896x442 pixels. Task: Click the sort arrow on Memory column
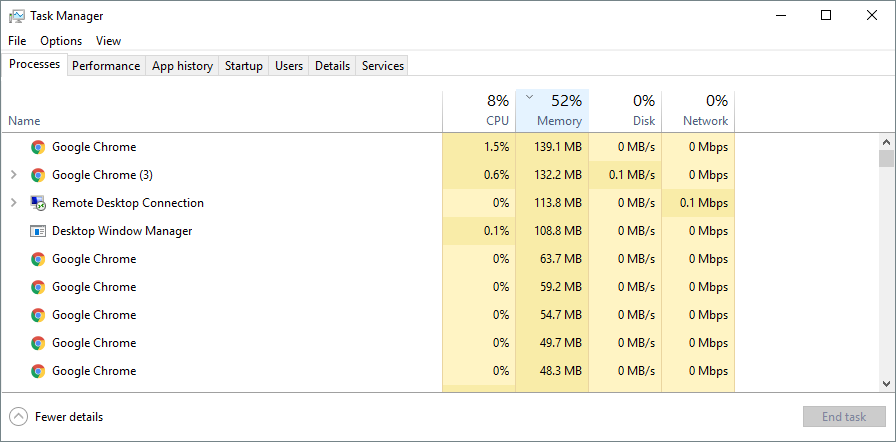pos(529,97)
